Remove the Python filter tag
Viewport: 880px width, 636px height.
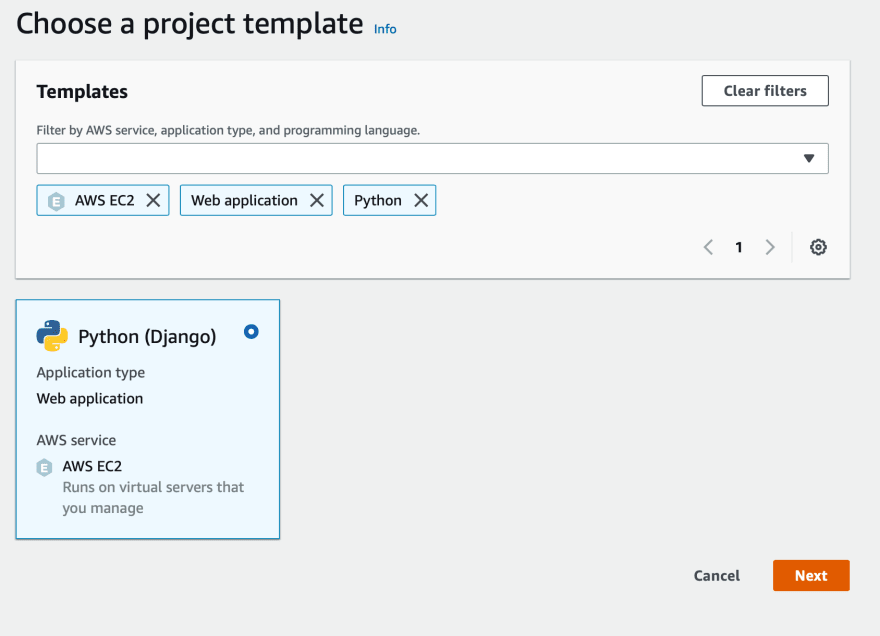click(421, 200)
